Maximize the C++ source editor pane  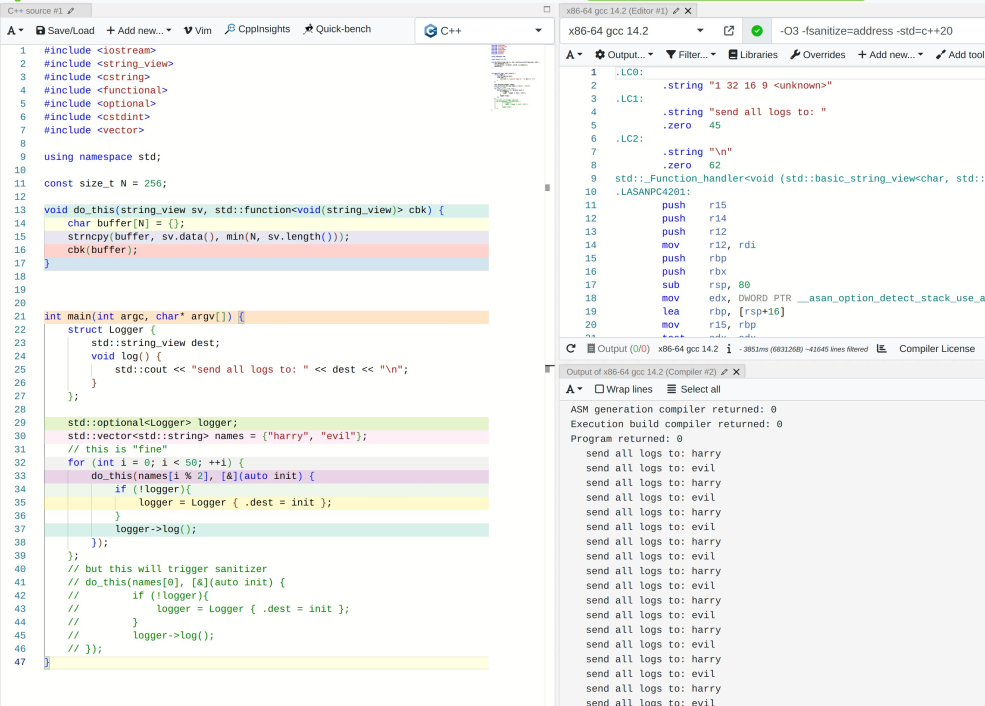(x=547, y=9)
